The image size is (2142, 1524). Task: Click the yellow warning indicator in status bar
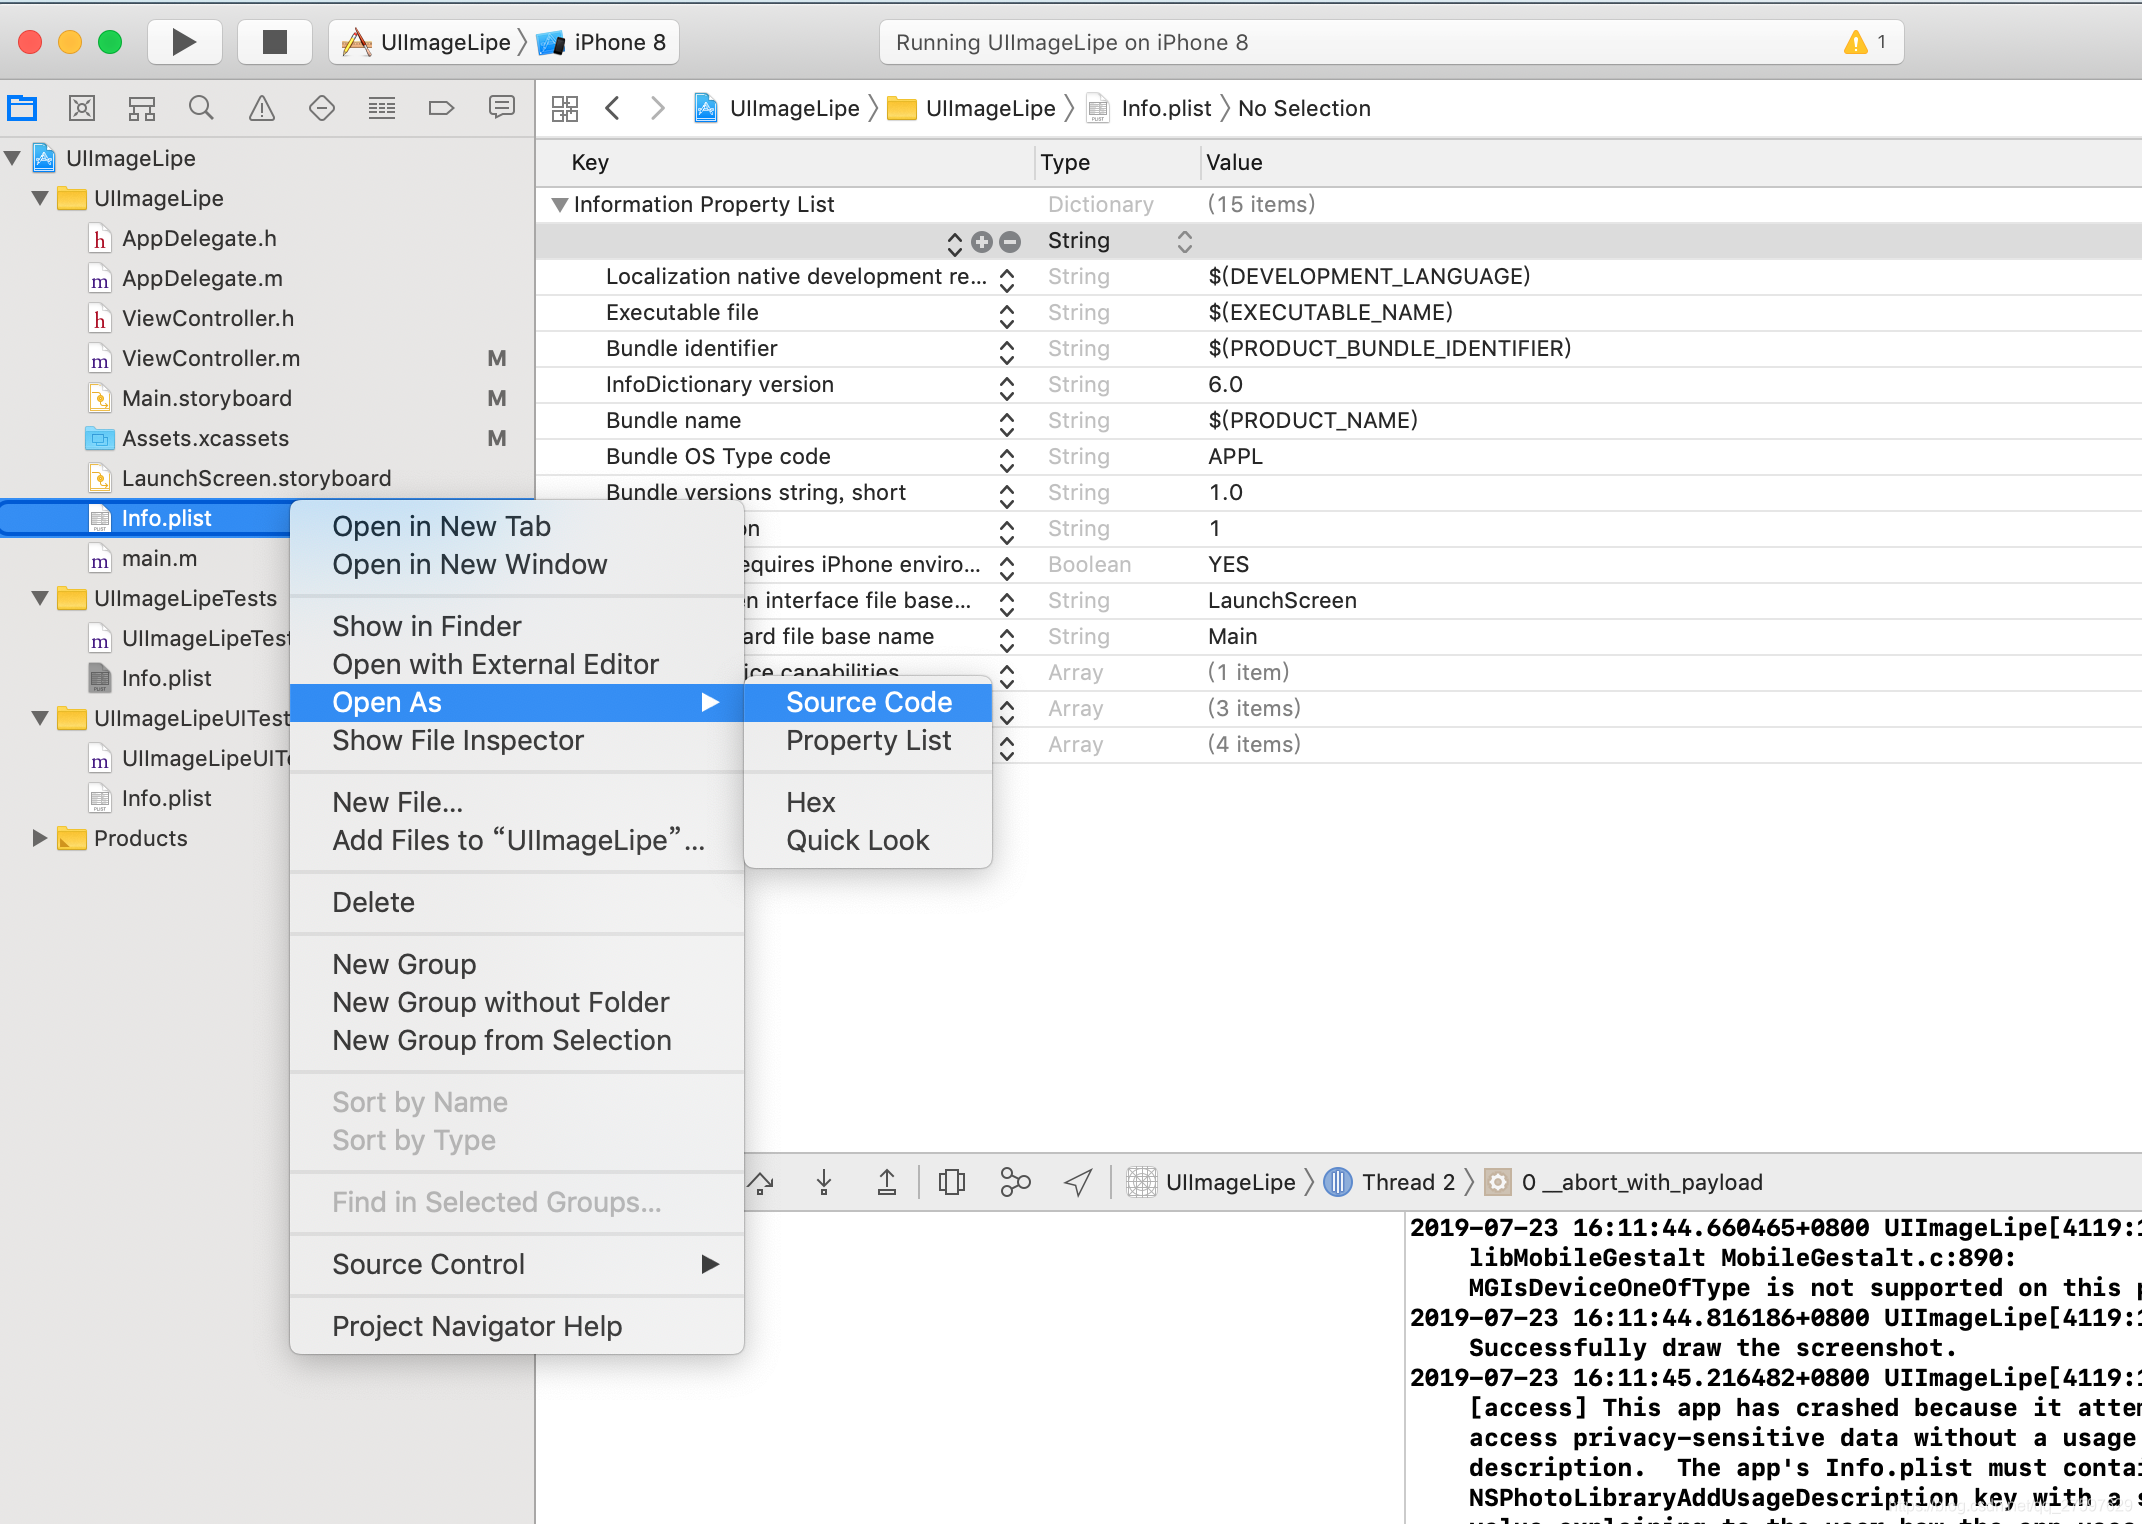click(x=1856, y=42)
